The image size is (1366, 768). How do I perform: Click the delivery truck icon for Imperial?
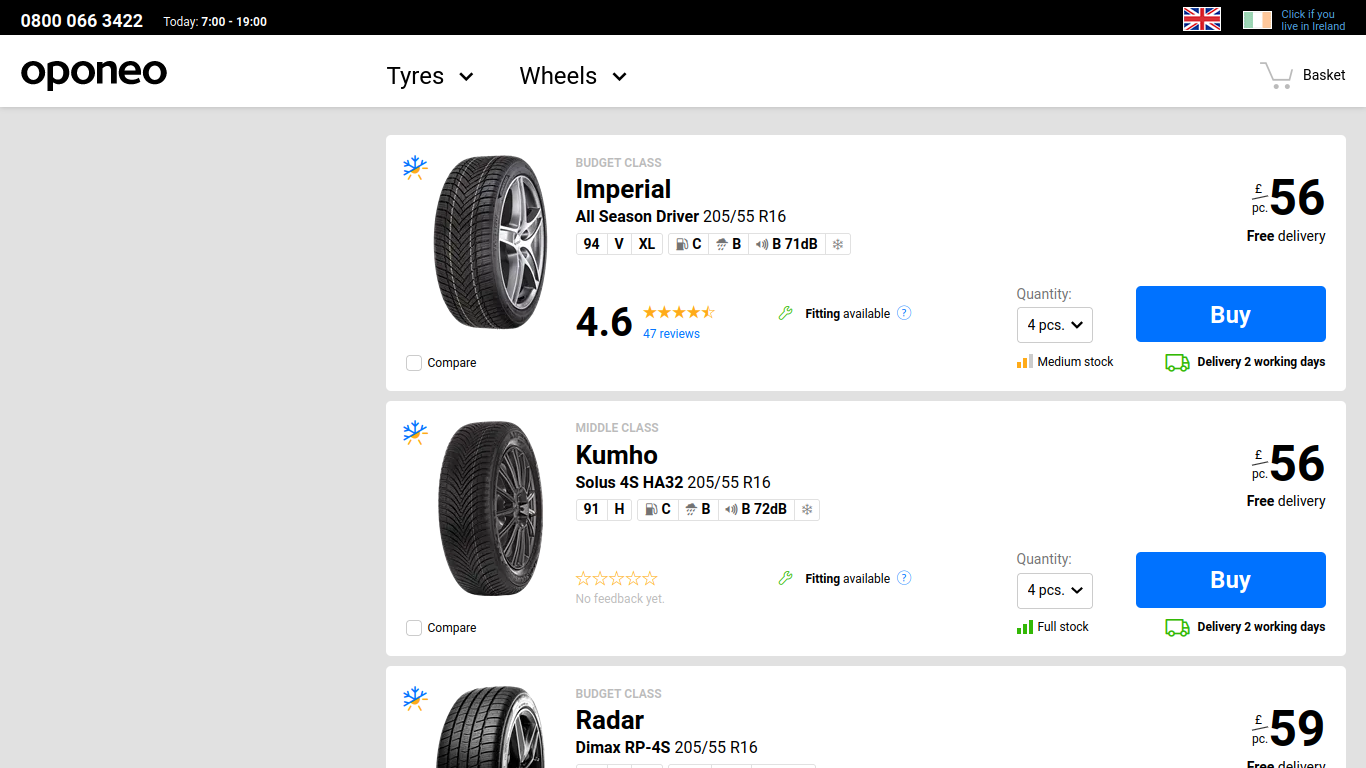tap(1177, 362)
